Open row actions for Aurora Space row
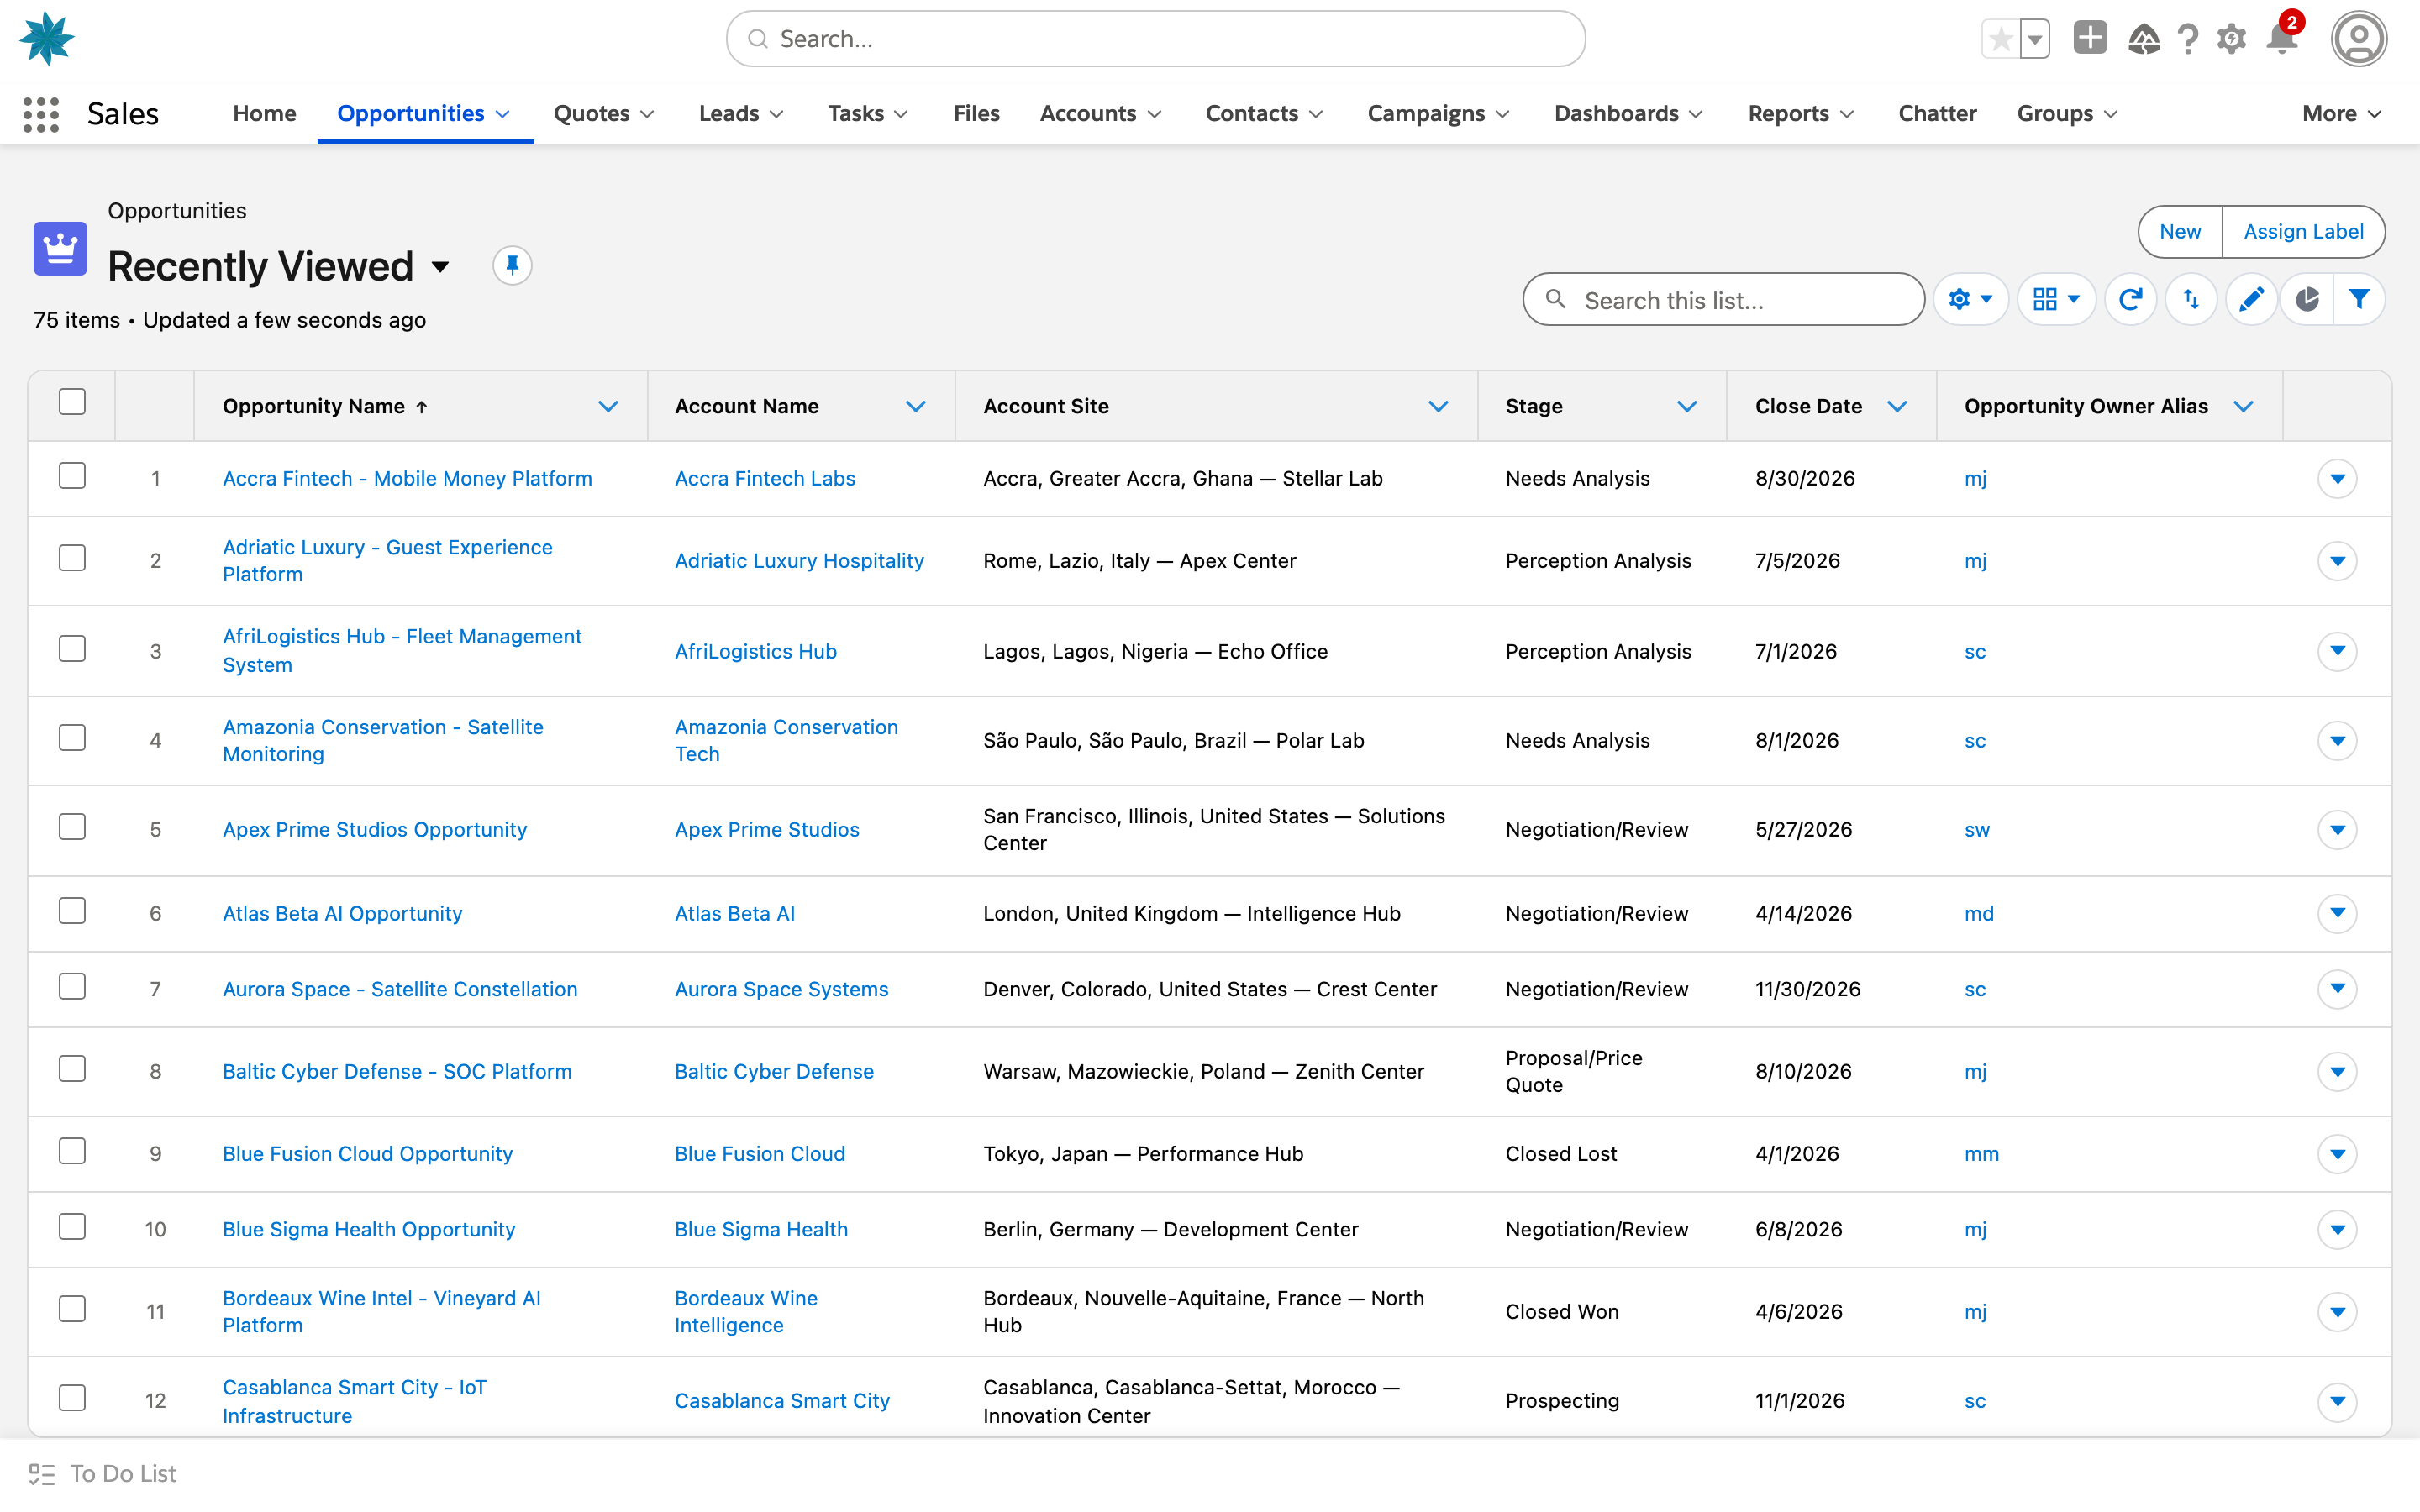2420x1512 pixels. point(2337,989)
